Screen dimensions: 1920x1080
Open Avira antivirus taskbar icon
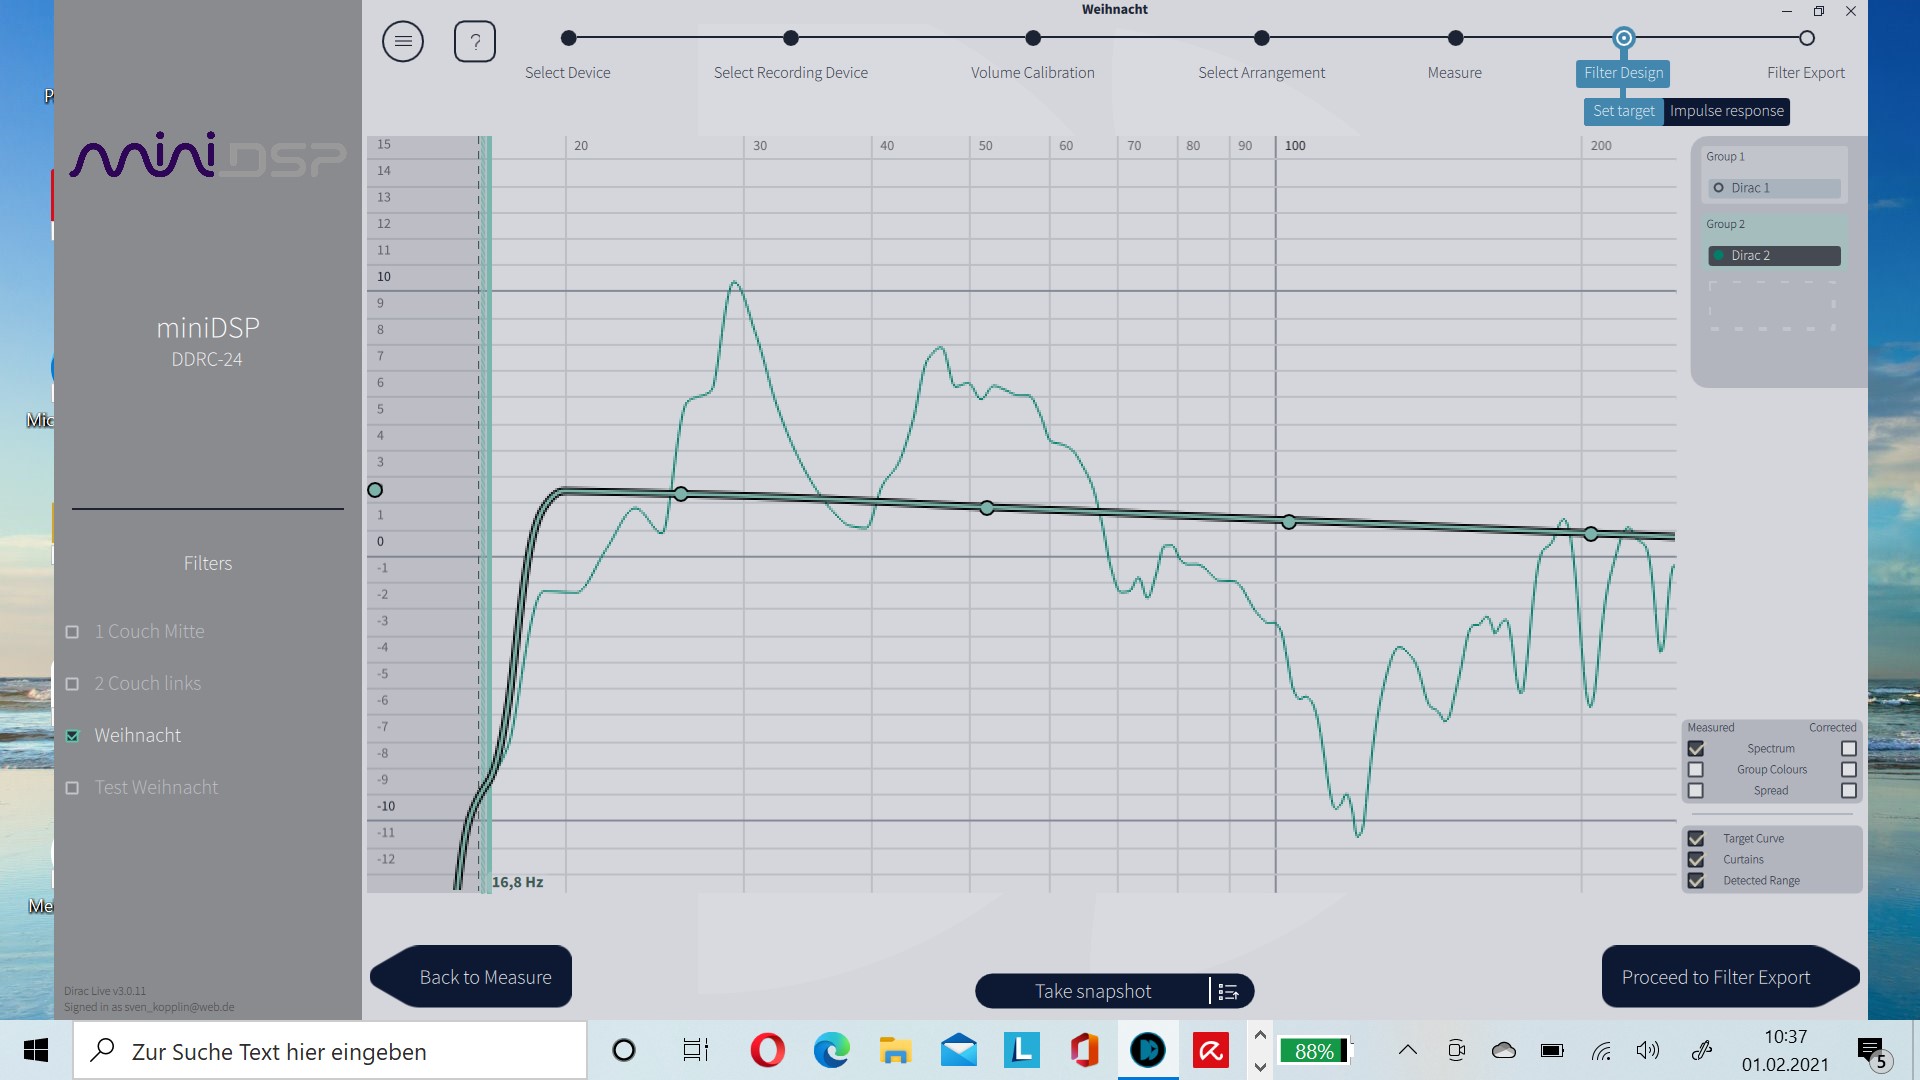(x=1210, y=1050)
